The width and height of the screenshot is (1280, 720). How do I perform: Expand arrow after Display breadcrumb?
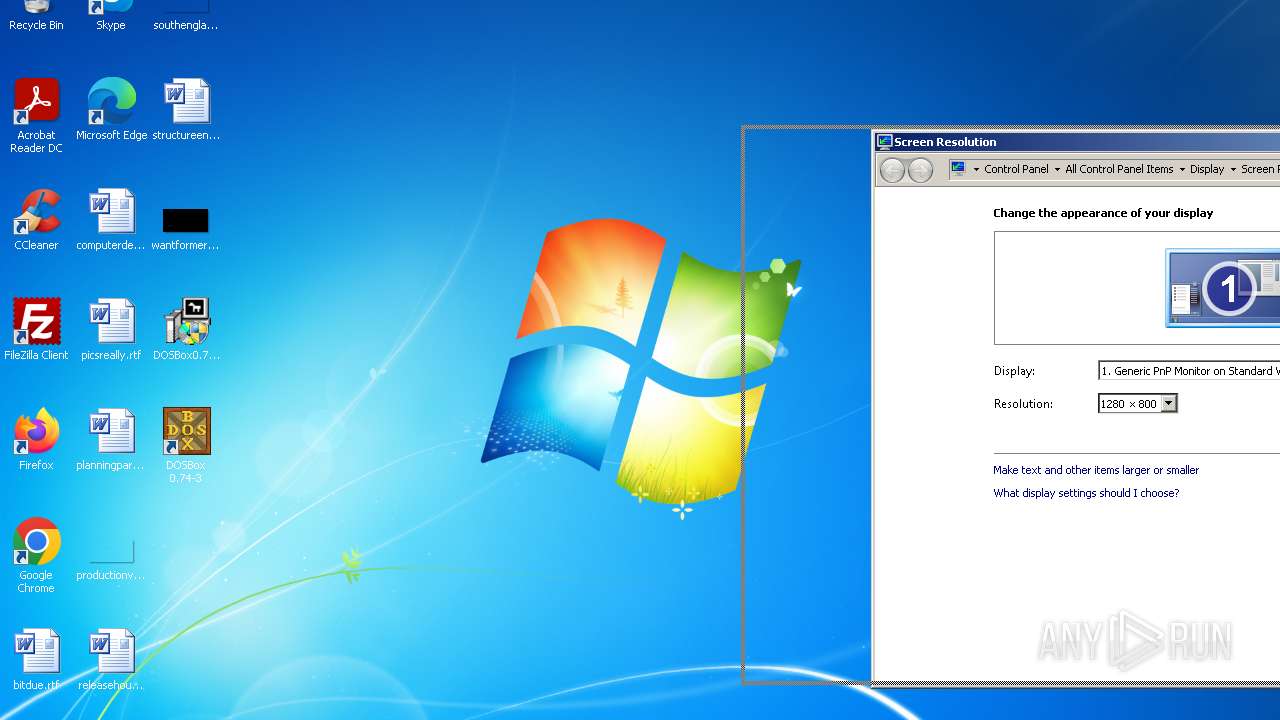(1233, 169)
